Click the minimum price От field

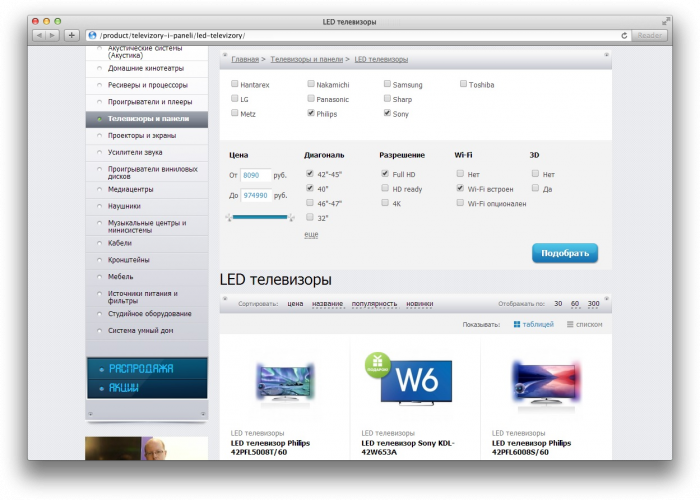click(x=255, y=175)
